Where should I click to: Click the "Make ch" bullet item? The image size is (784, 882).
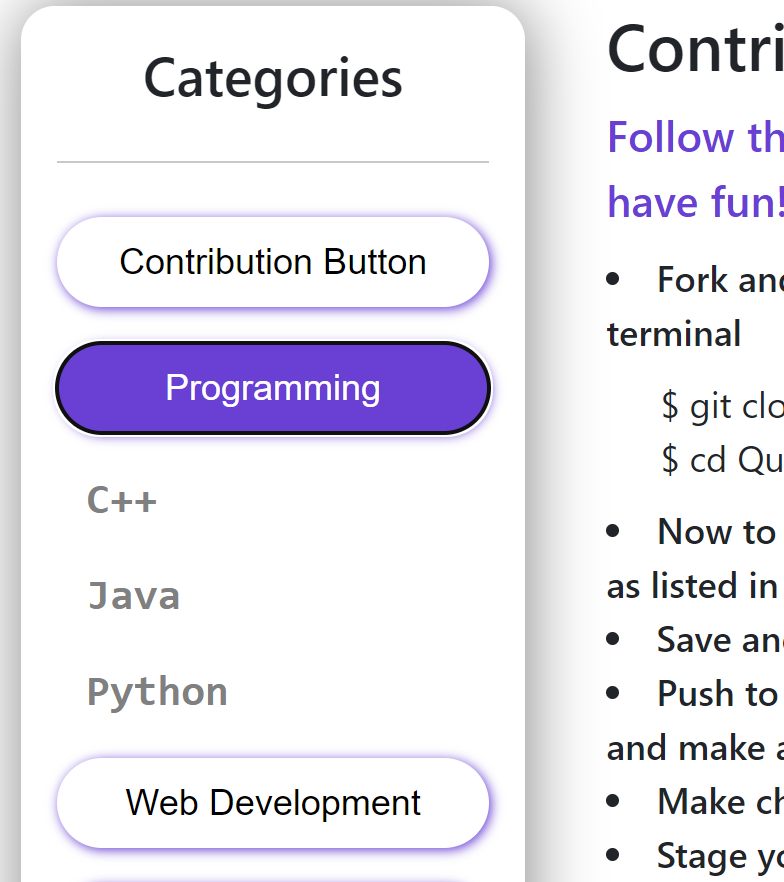719,802
